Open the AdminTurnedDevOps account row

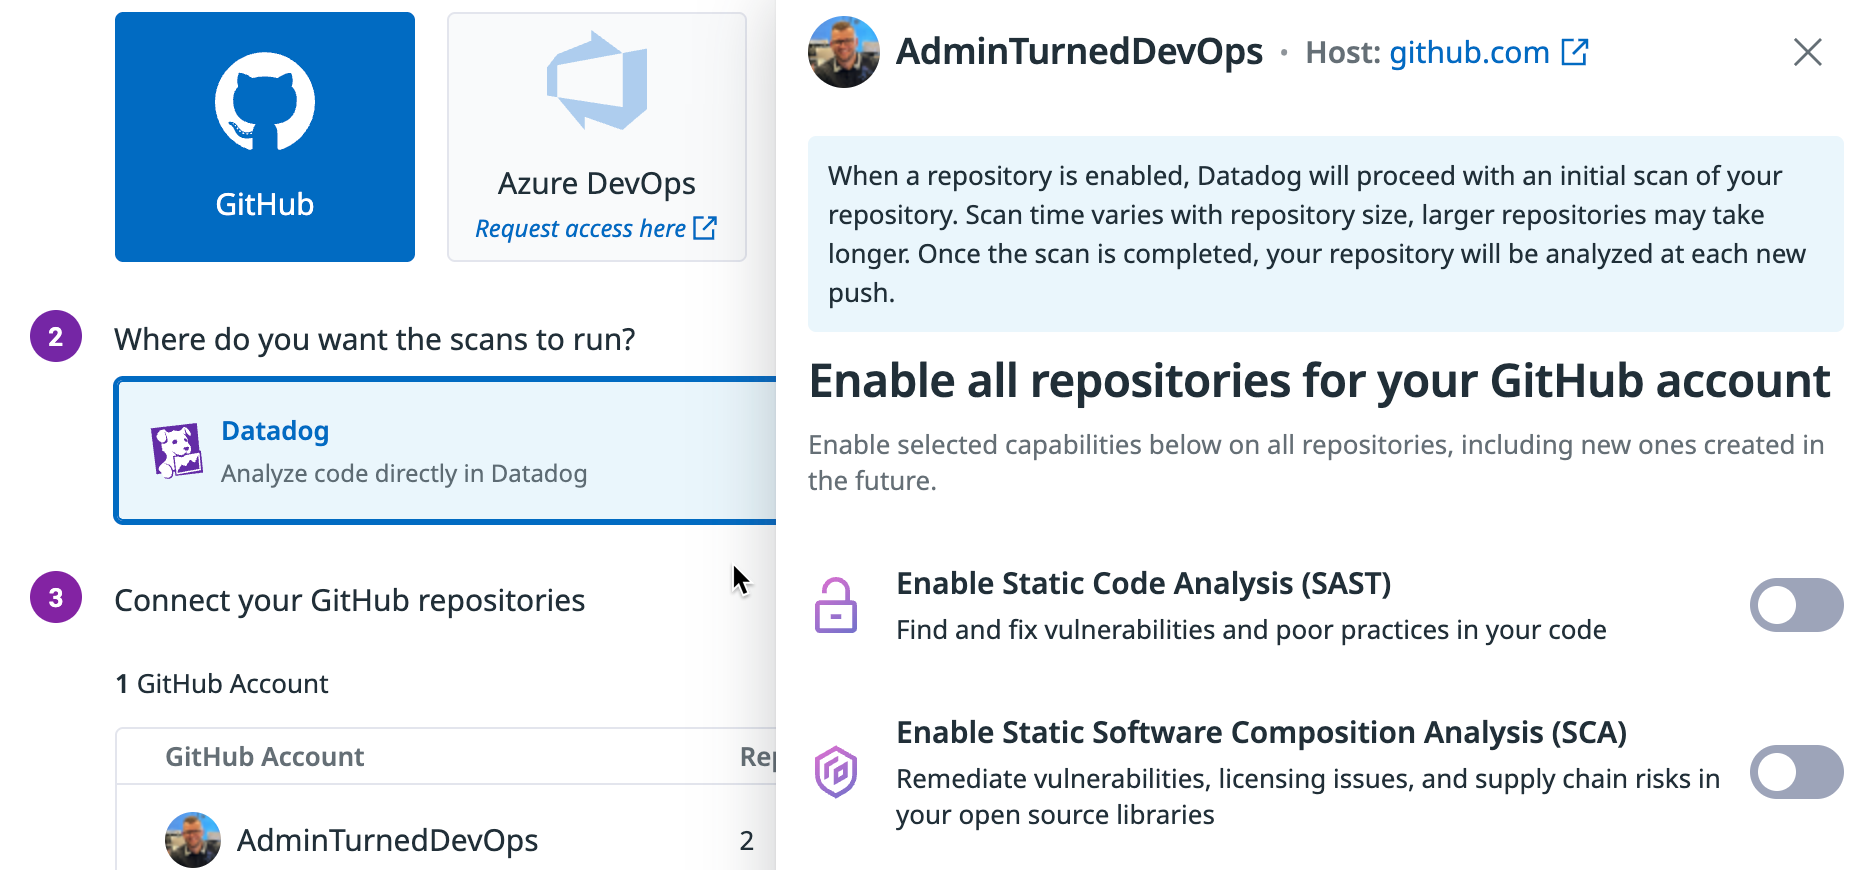click(x=446, y=840)
